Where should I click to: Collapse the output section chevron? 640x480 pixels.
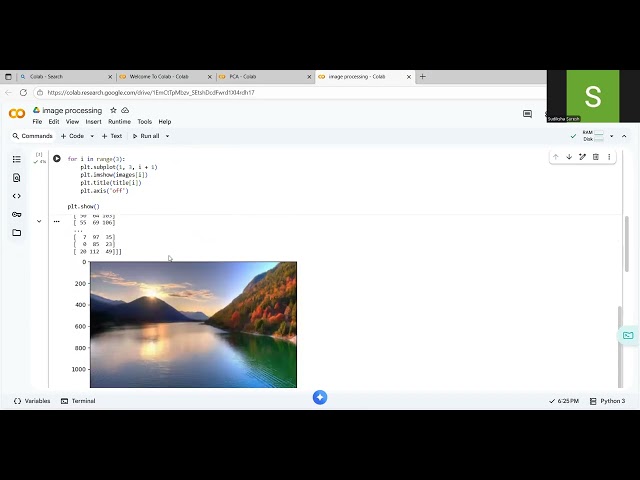click(39, 221)
